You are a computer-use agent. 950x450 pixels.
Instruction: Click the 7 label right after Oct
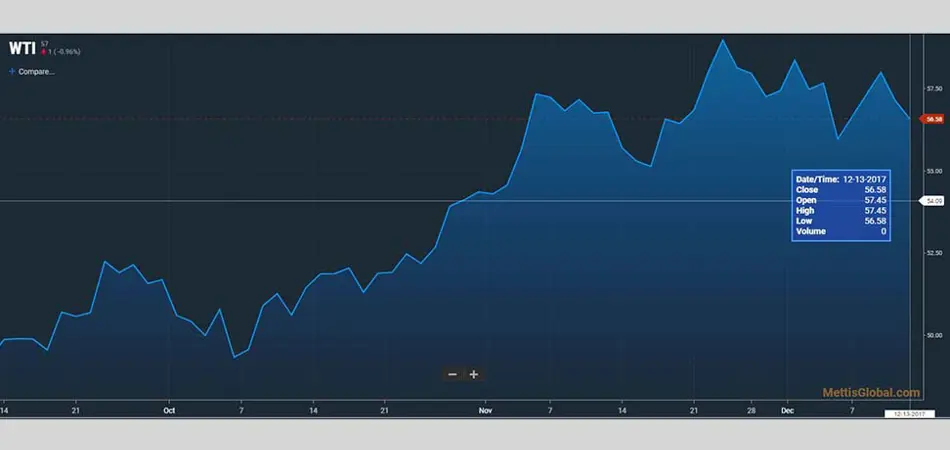(x=241, y=410)
